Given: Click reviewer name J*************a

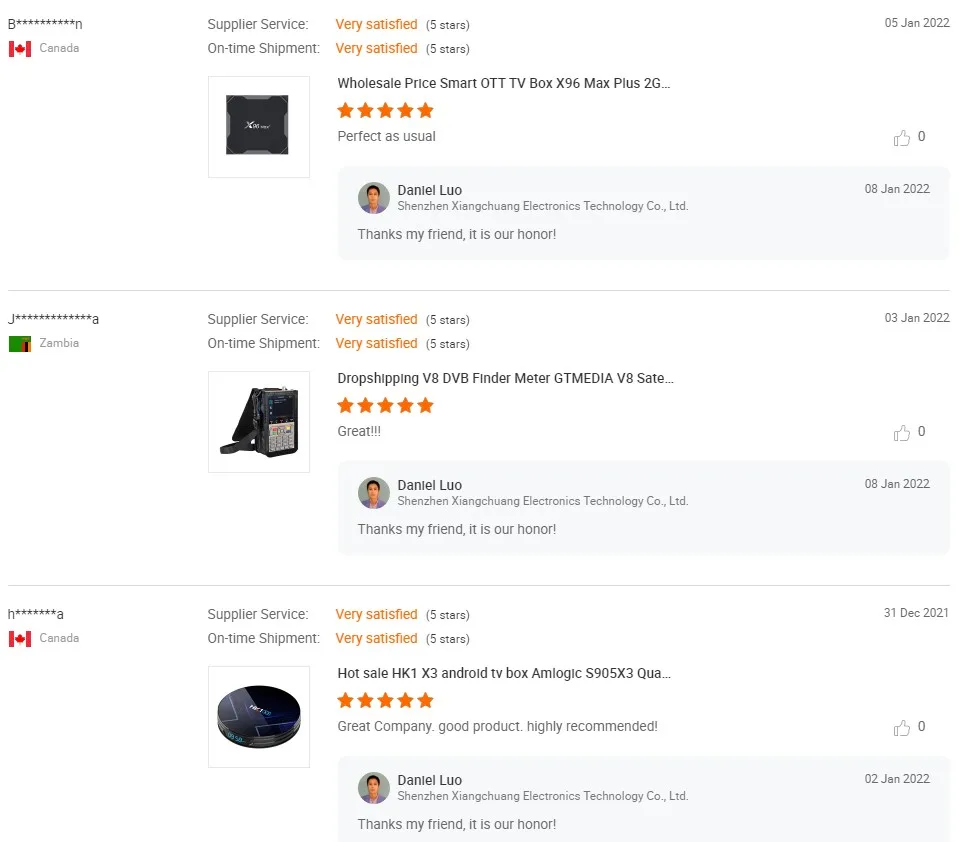Looking at the screenshot, I should tap(54, 320).
